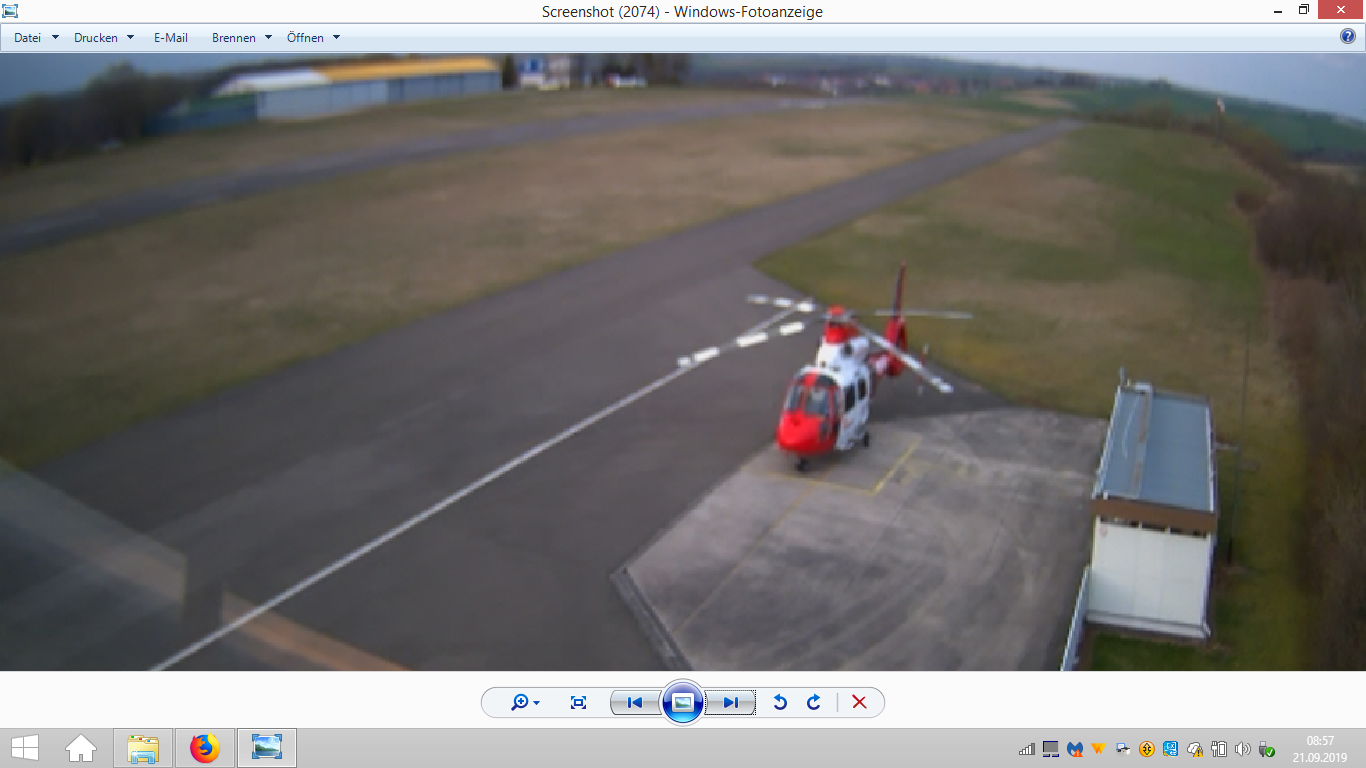Launch Firefox from the taskbar
The height and width of the screenshot is (768, 1366).
[x=204, y=748]
